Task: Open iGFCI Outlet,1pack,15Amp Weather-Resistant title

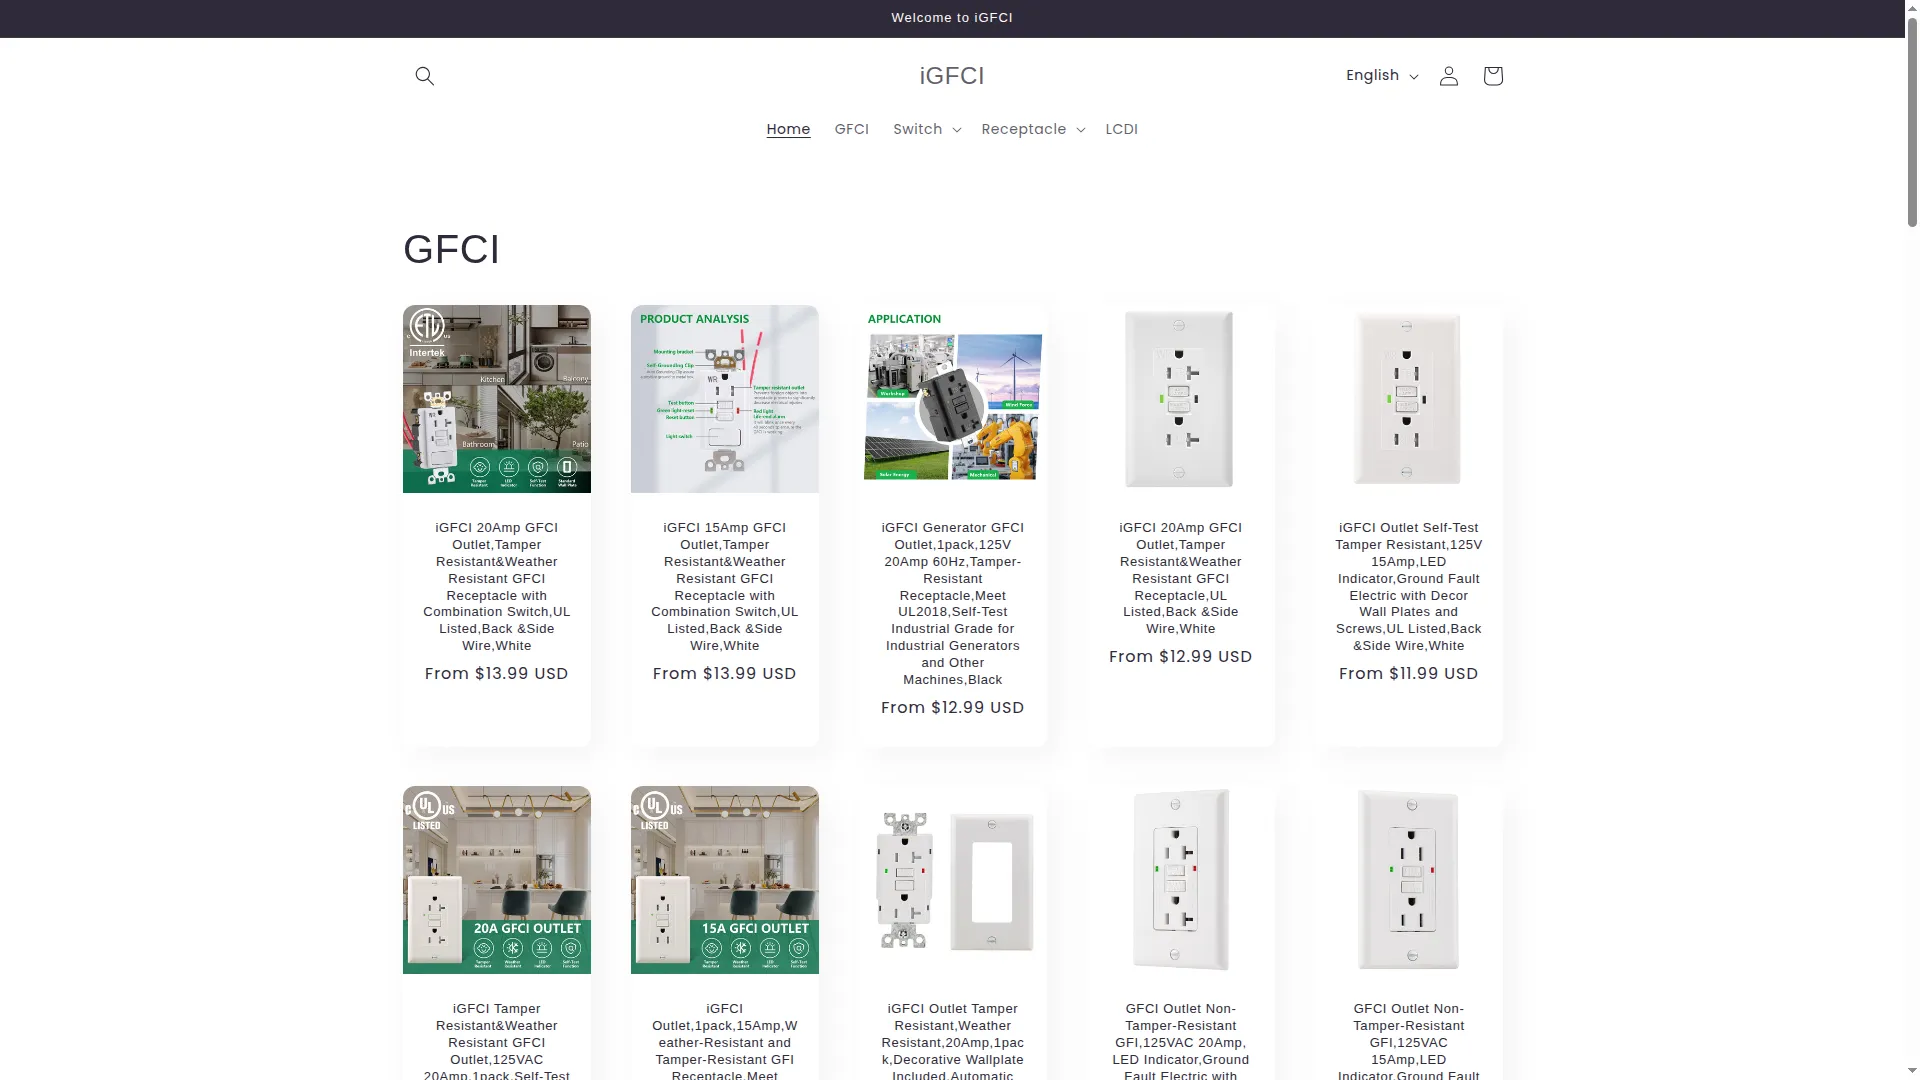Action: pos(724,1042)
